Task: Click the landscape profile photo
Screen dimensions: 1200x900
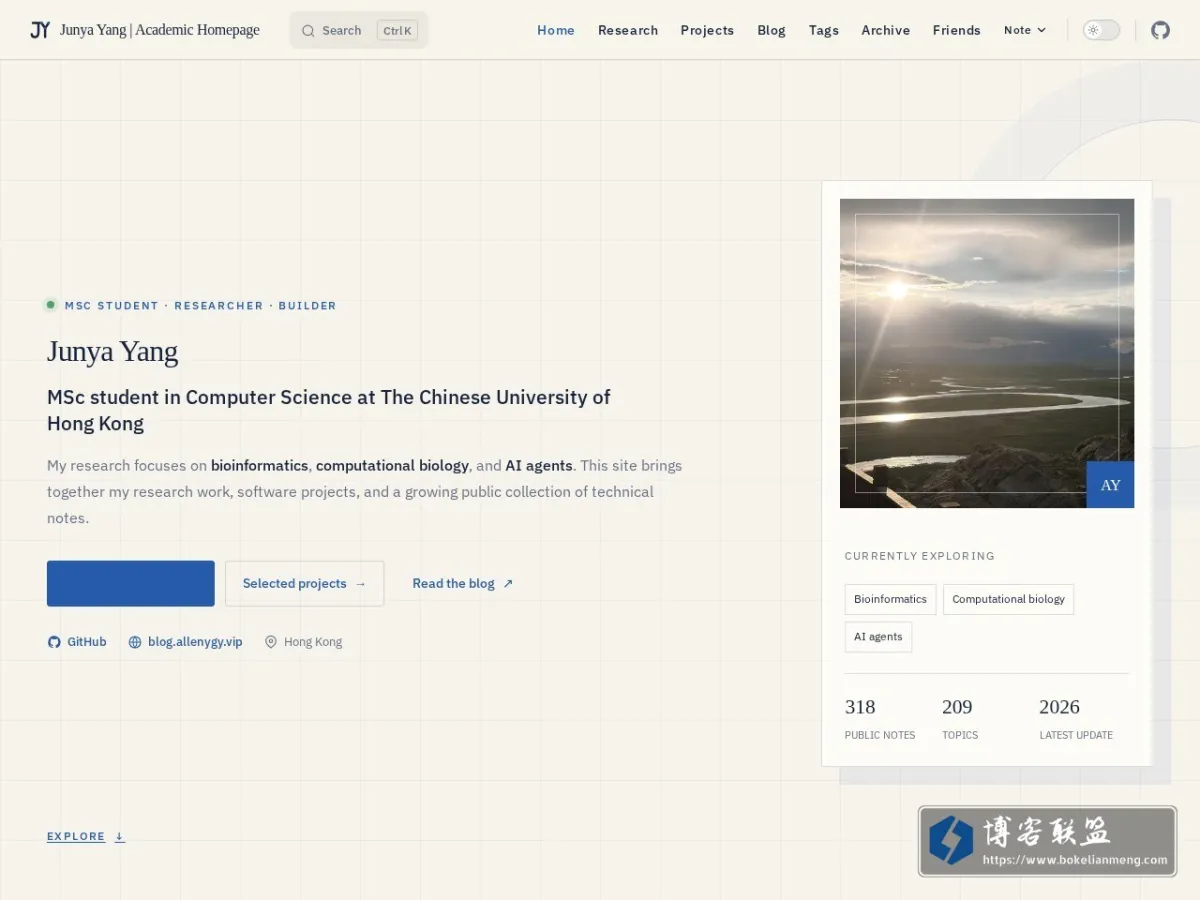Action: [987, 353]
